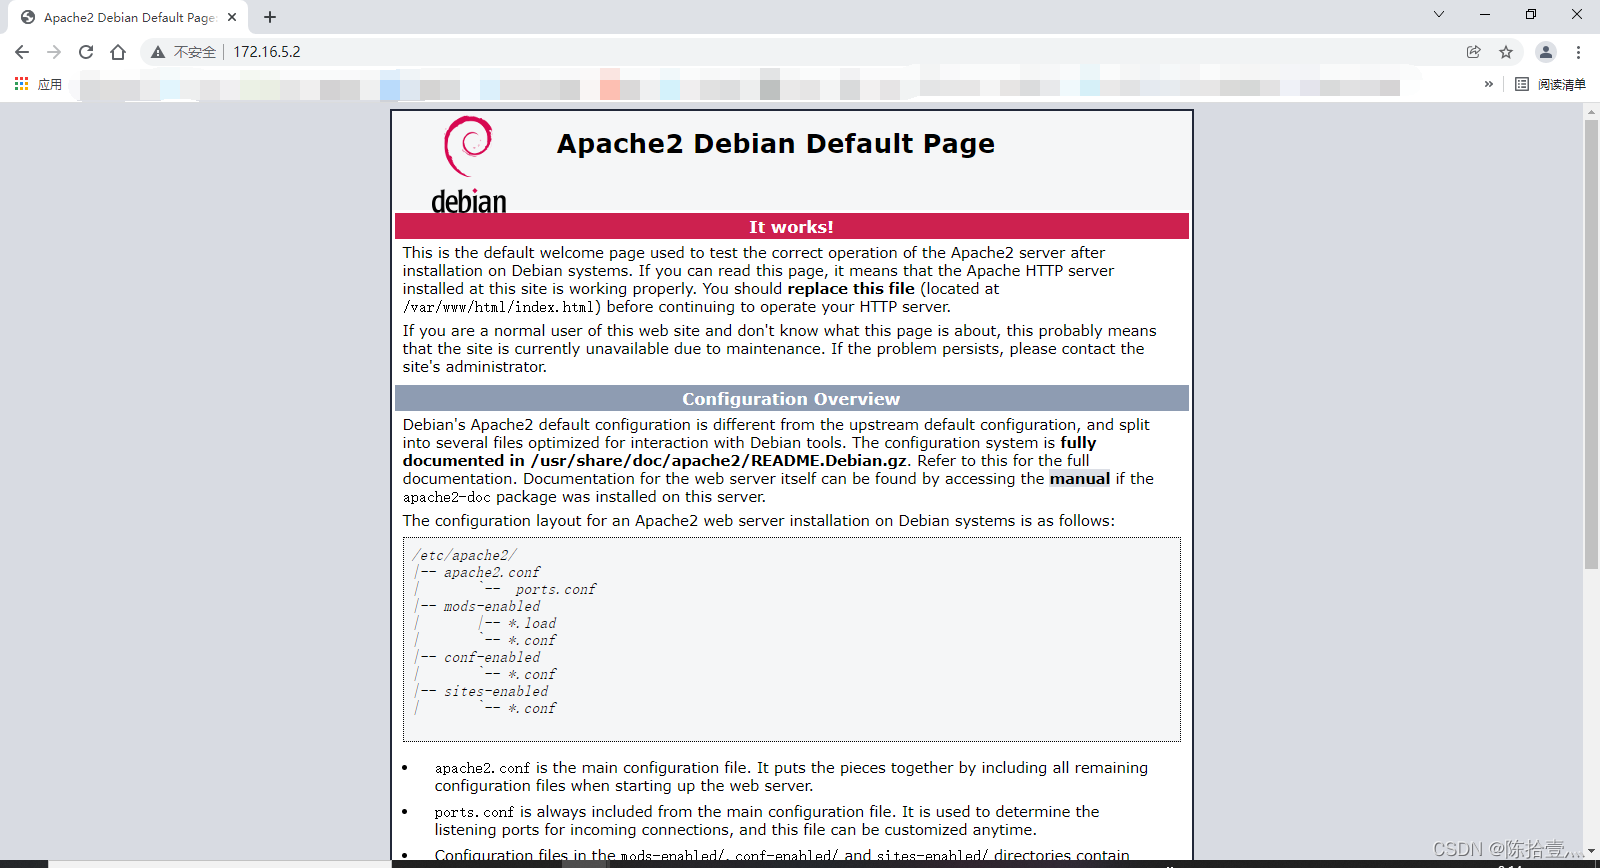Open the reading list
The width and height of the screenshot is (1600, 868).
point(1550,84)
